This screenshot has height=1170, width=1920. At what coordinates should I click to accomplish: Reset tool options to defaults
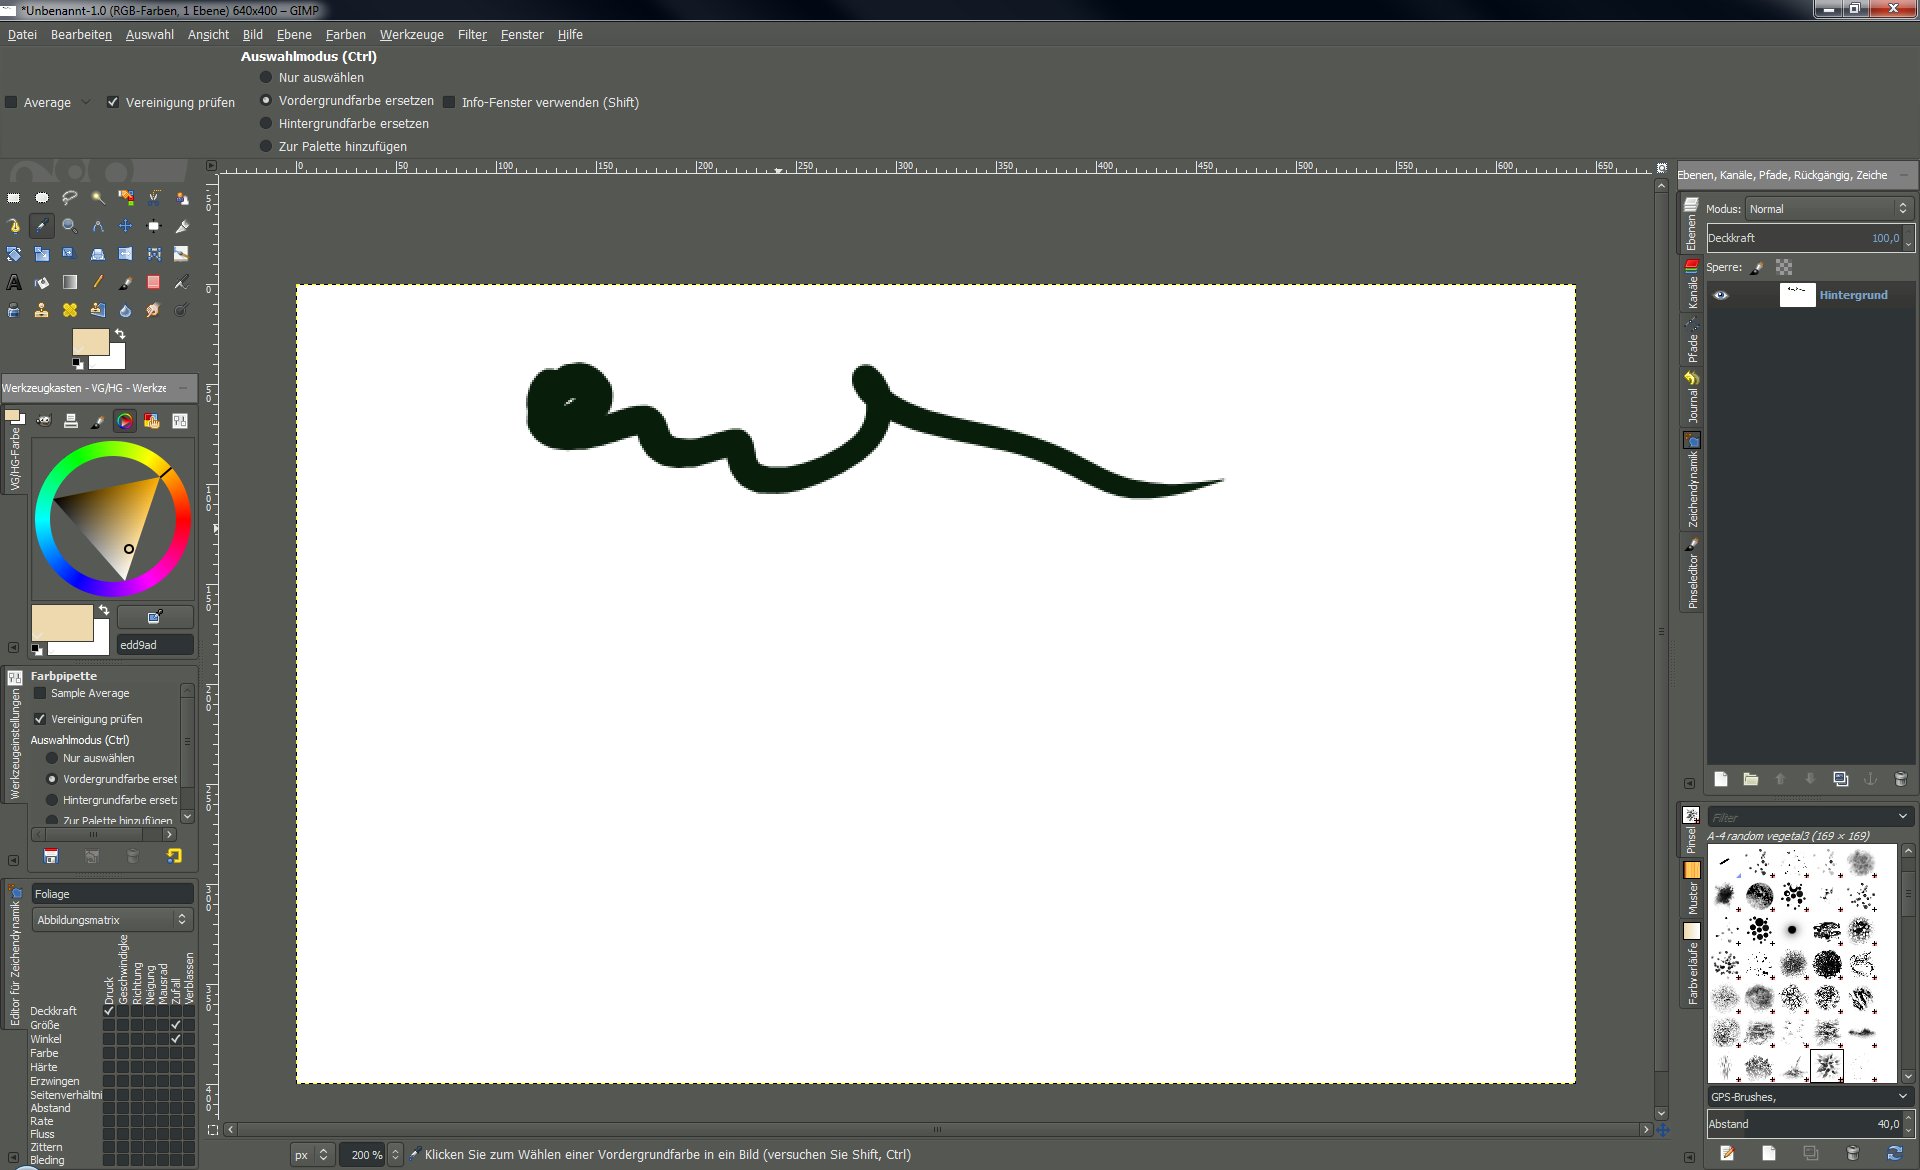pos(174,856)
